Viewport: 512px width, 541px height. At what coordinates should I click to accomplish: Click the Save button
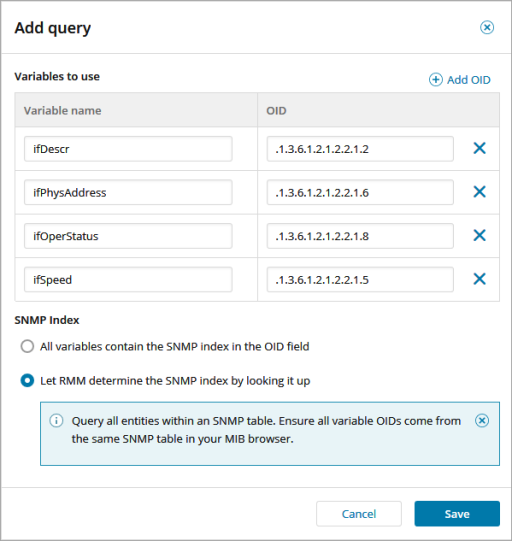coord(457,514)
